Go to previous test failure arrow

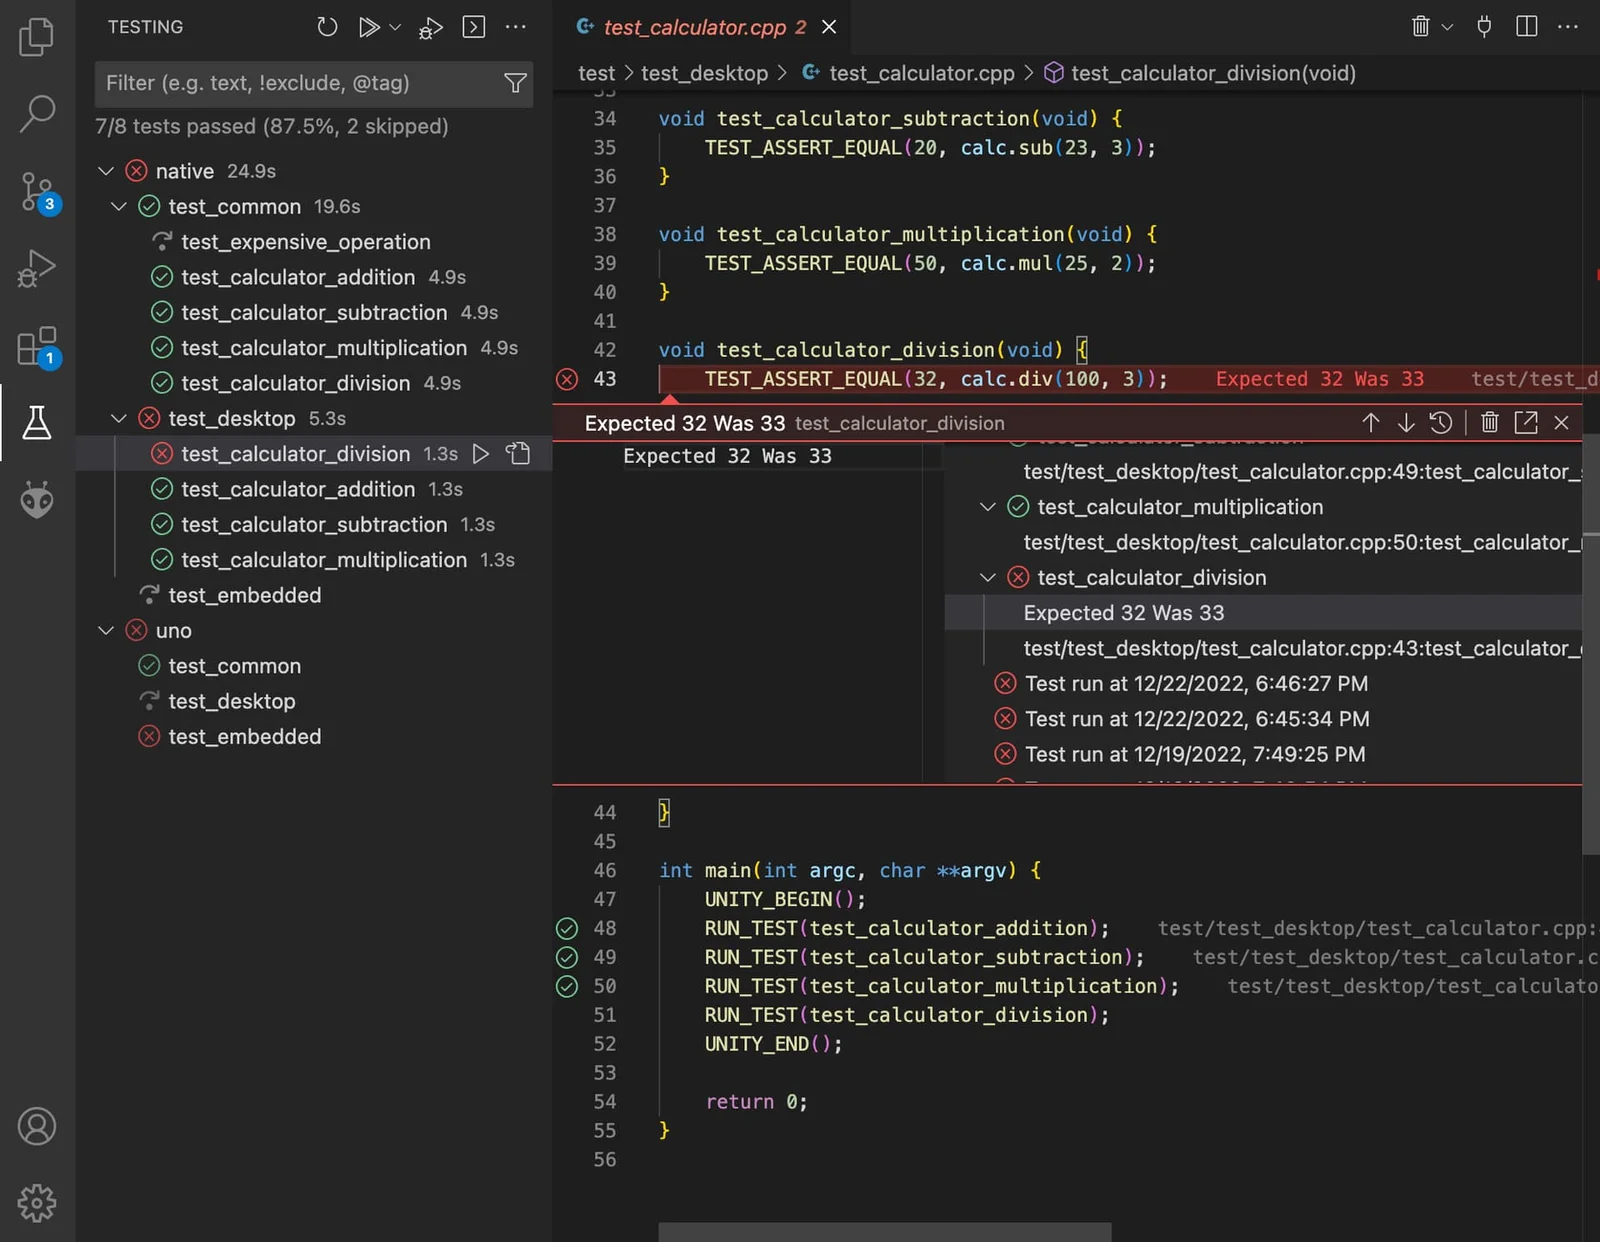[1371, 423]
